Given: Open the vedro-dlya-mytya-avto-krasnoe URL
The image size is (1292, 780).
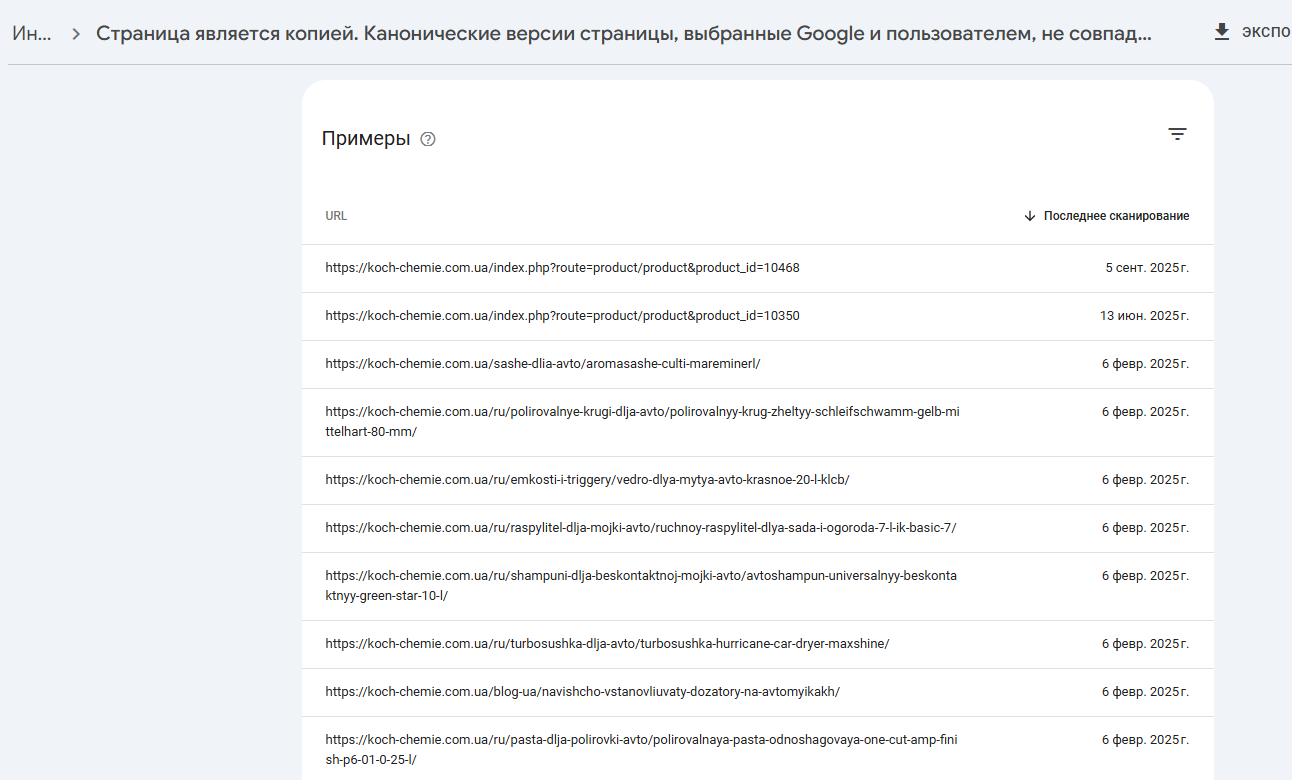Looking at the screenshot, I should coord(587,480).
